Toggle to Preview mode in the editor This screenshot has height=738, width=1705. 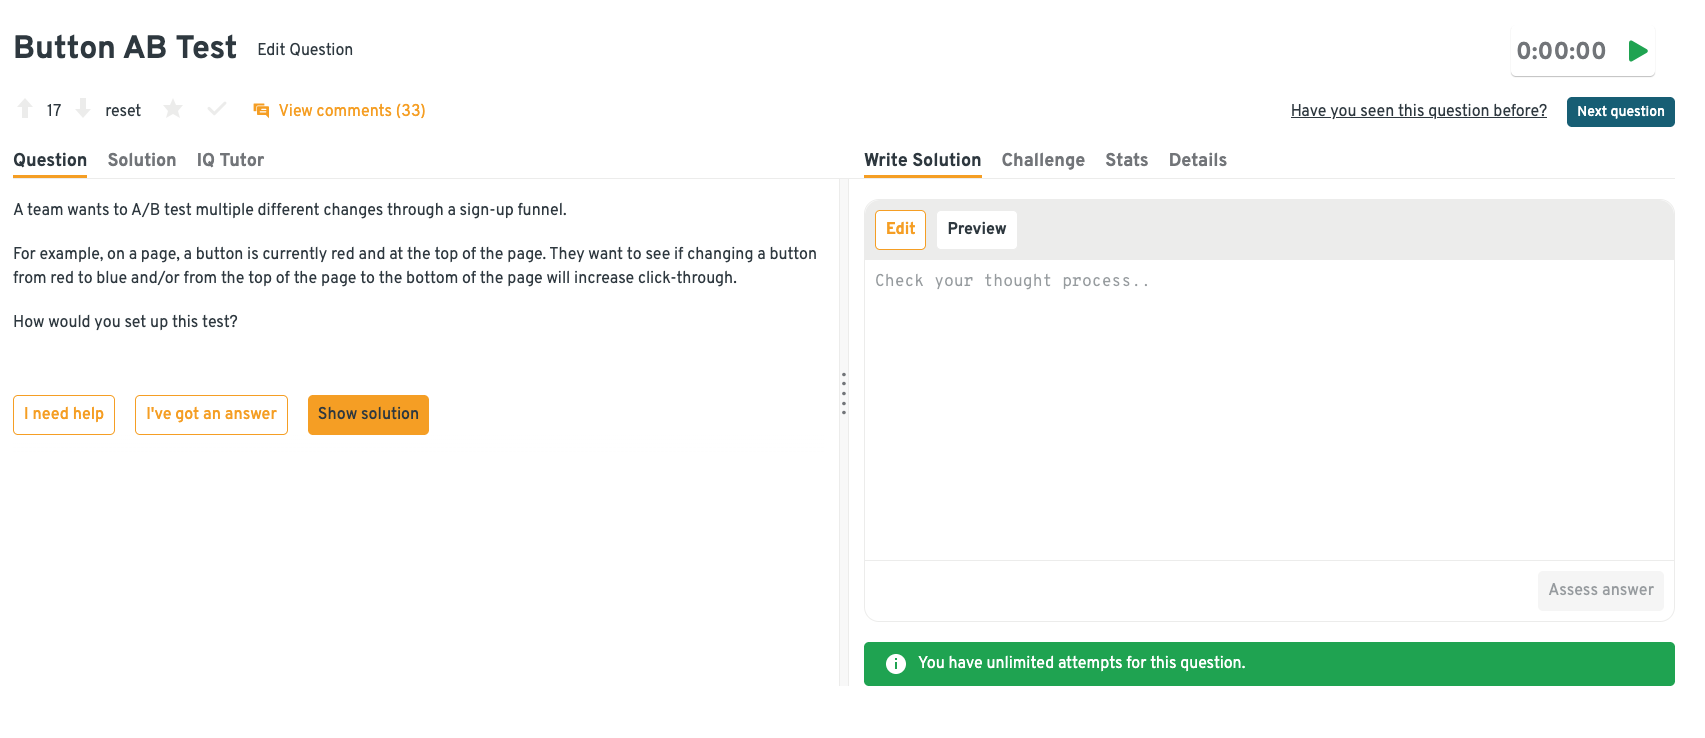(976, 229)
